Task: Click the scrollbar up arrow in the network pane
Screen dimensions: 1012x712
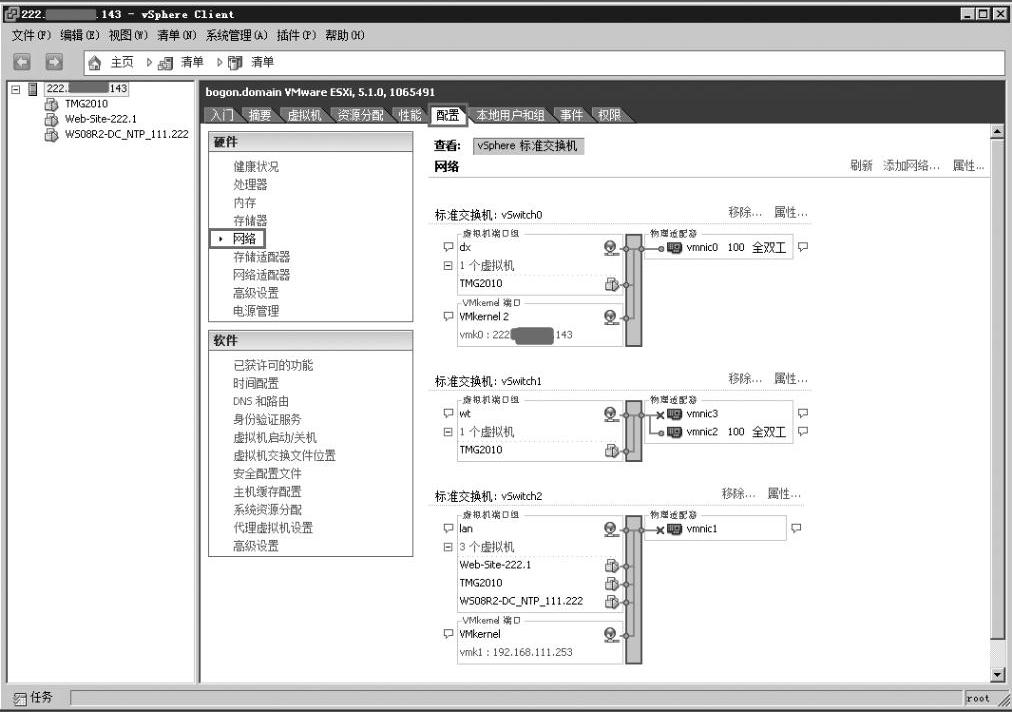Action: click(x=997, y=132)
